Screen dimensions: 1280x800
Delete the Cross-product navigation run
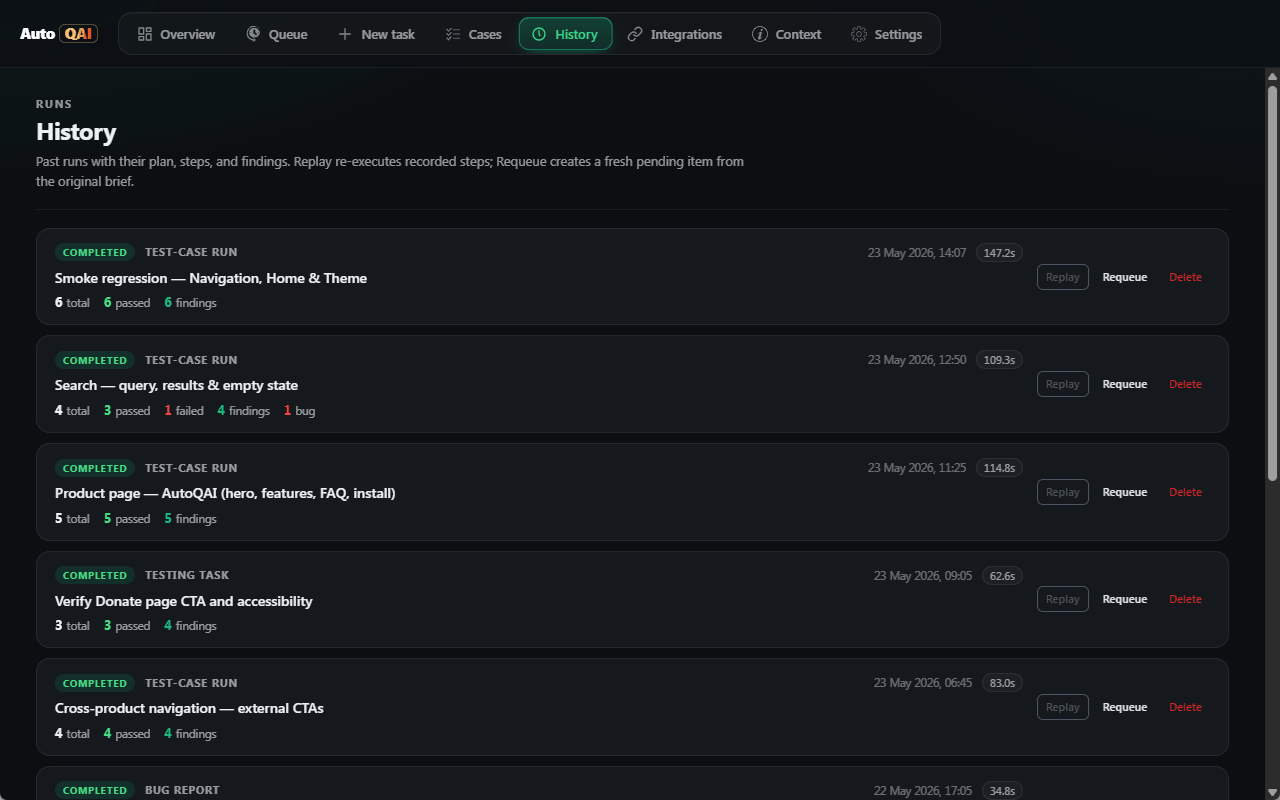click(1185, 707)
